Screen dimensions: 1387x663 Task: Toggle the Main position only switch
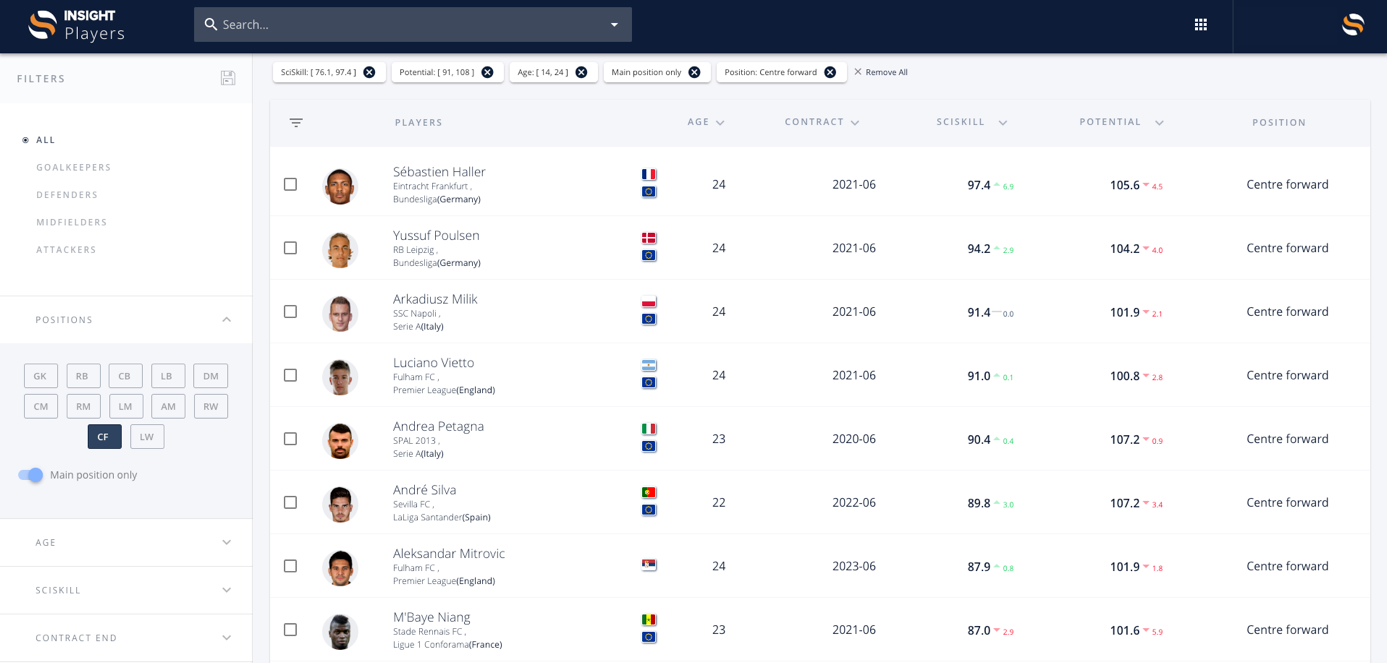(31, 475)
